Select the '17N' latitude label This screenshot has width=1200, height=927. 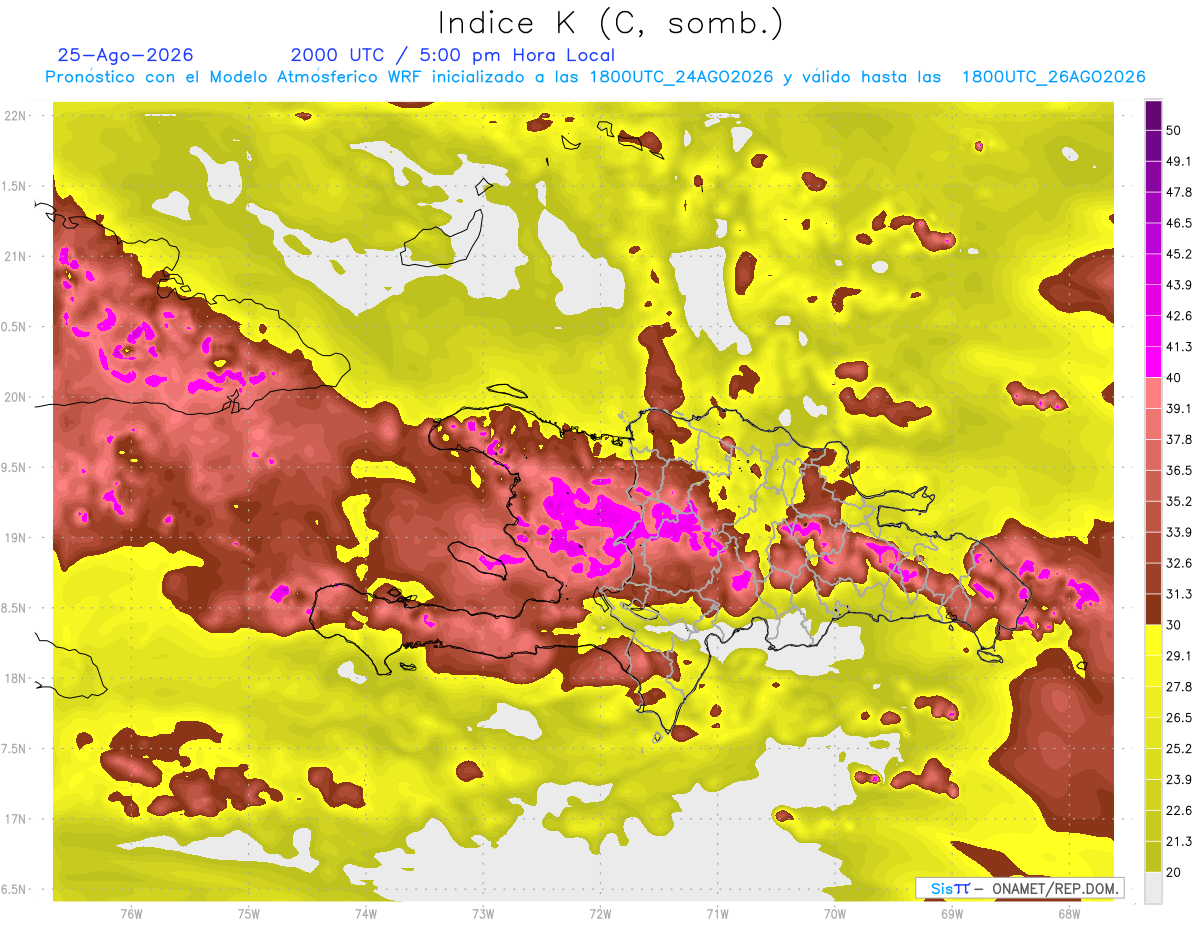[x=15, y=819]
